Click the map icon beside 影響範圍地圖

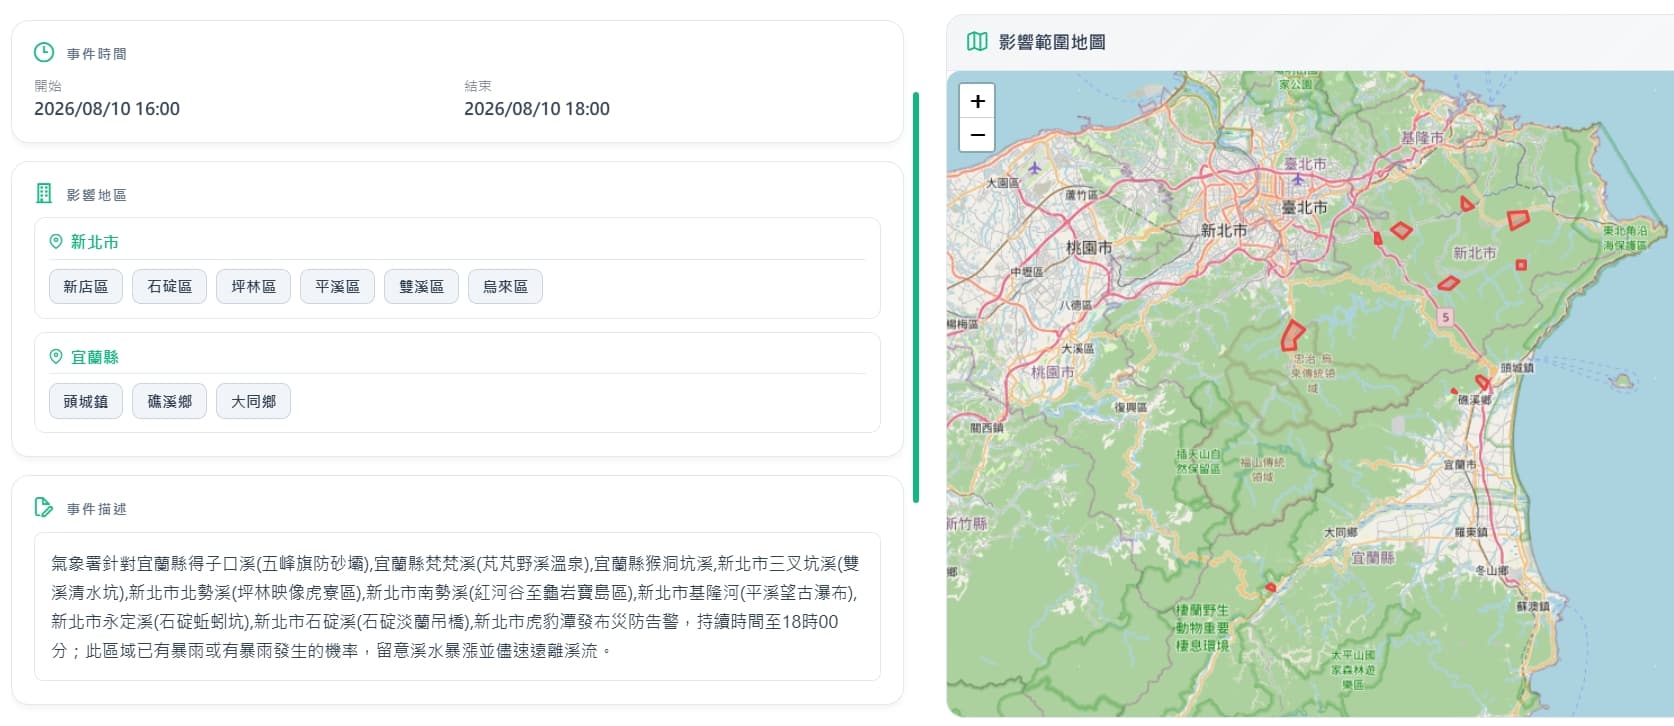coord(977,41)
